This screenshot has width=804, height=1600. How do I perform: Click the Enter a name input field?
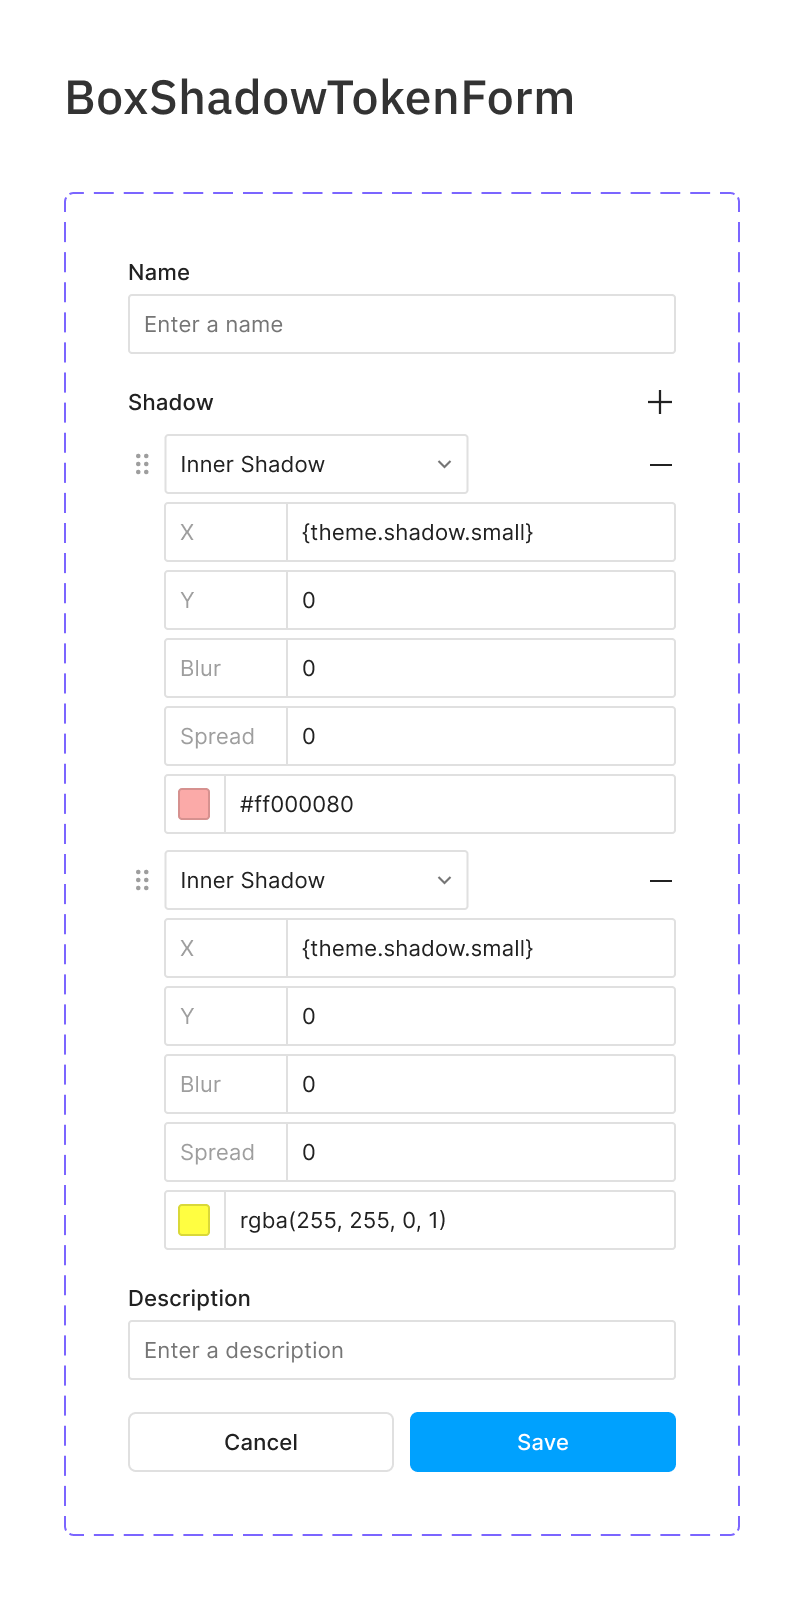point(401,324)
